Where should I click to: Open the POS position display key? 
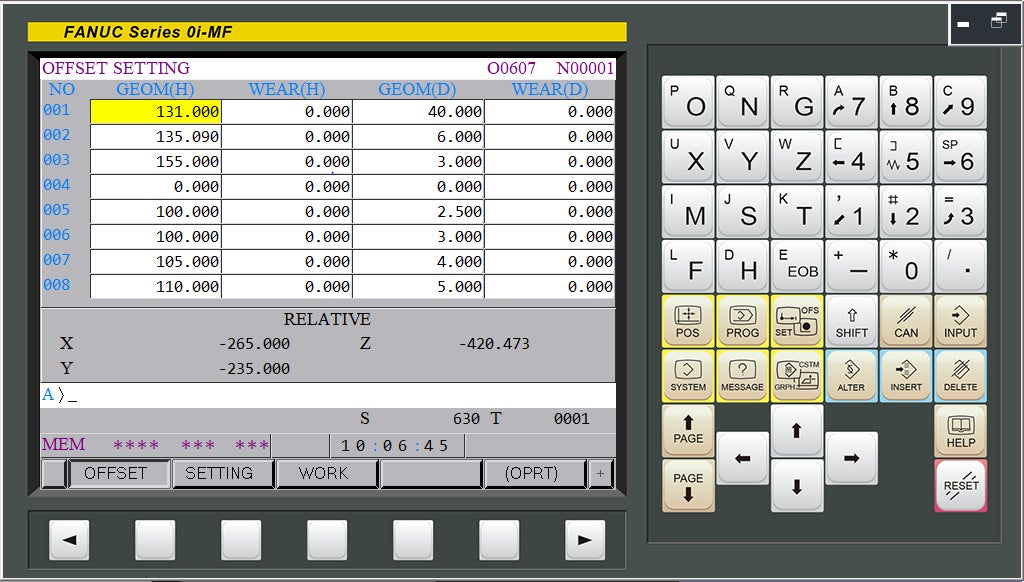coord(688,321)
